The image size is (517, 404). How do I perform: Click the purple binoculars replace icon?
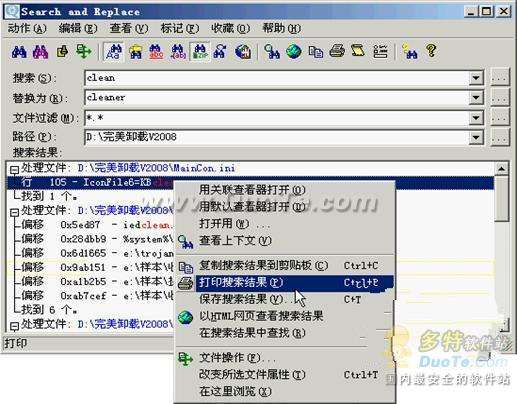pyautogui.click(x=40, y=52)
